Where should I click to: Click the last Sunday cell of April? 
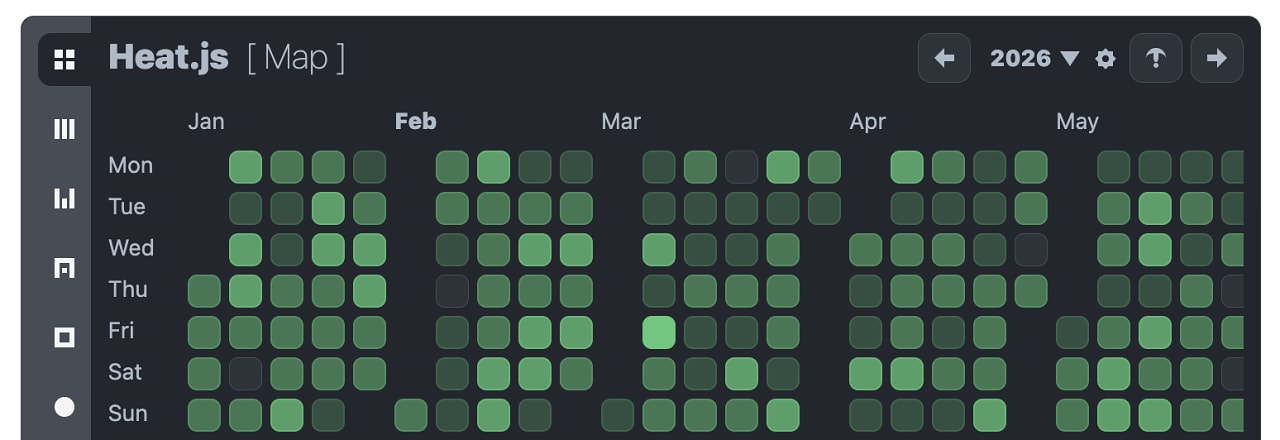click(x=989, y=415)
